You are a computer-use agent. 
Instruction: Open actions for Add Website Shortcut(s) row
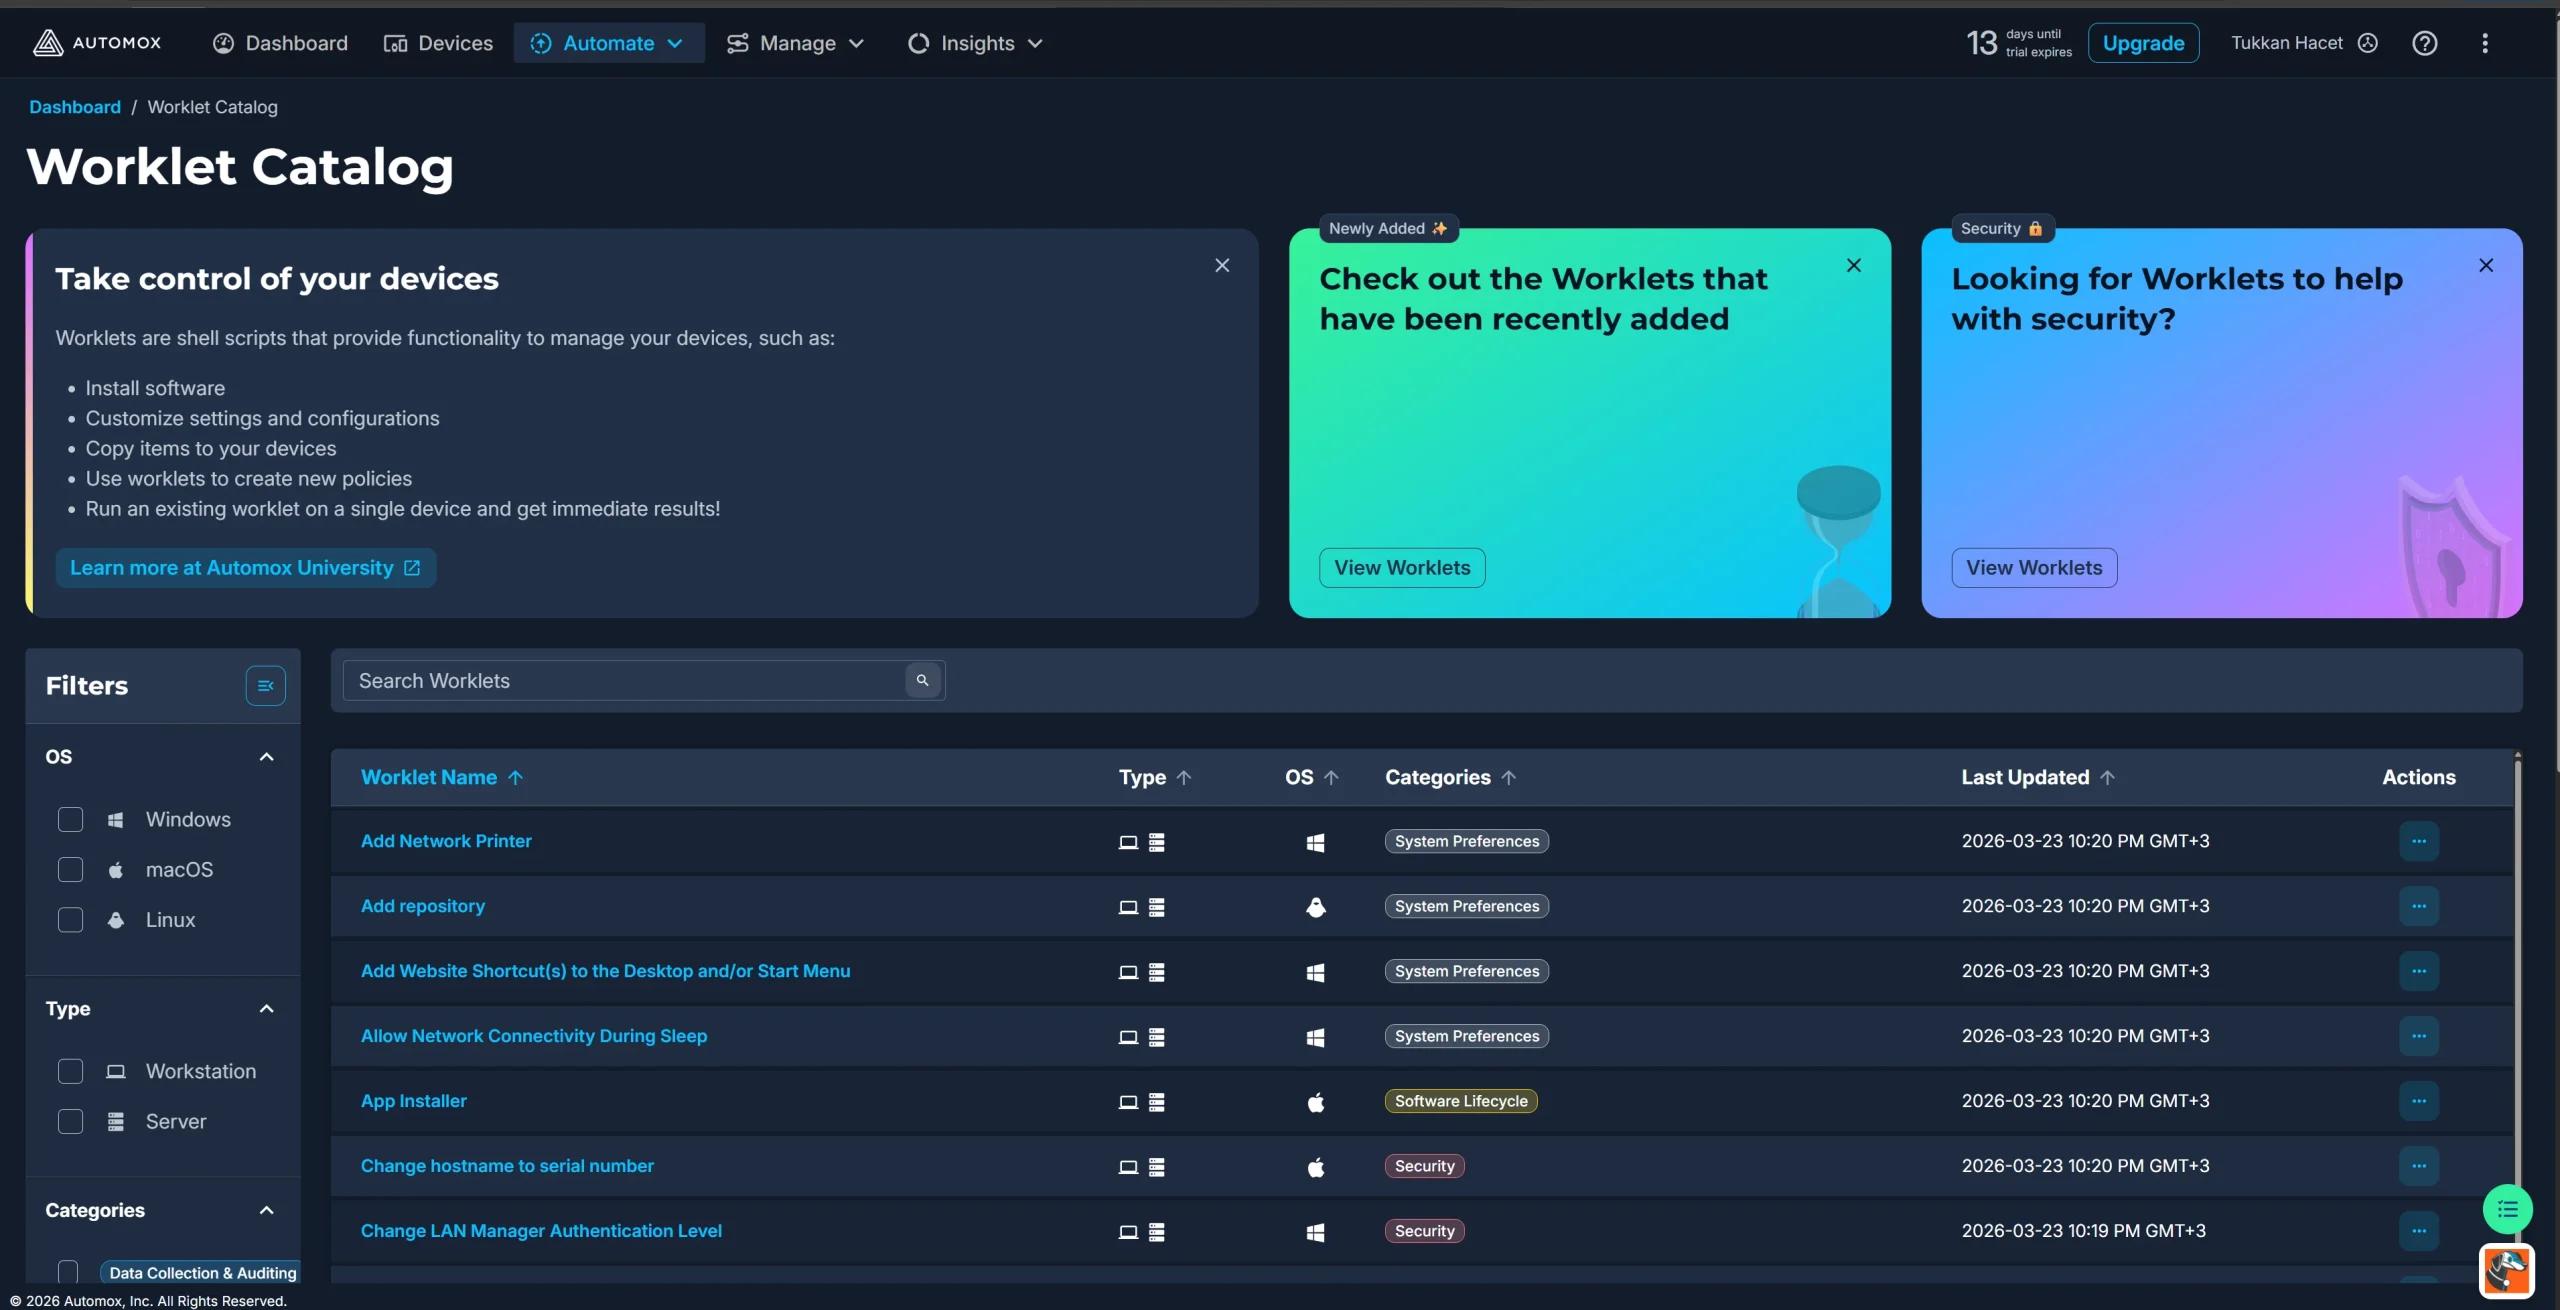point(2418,971)
